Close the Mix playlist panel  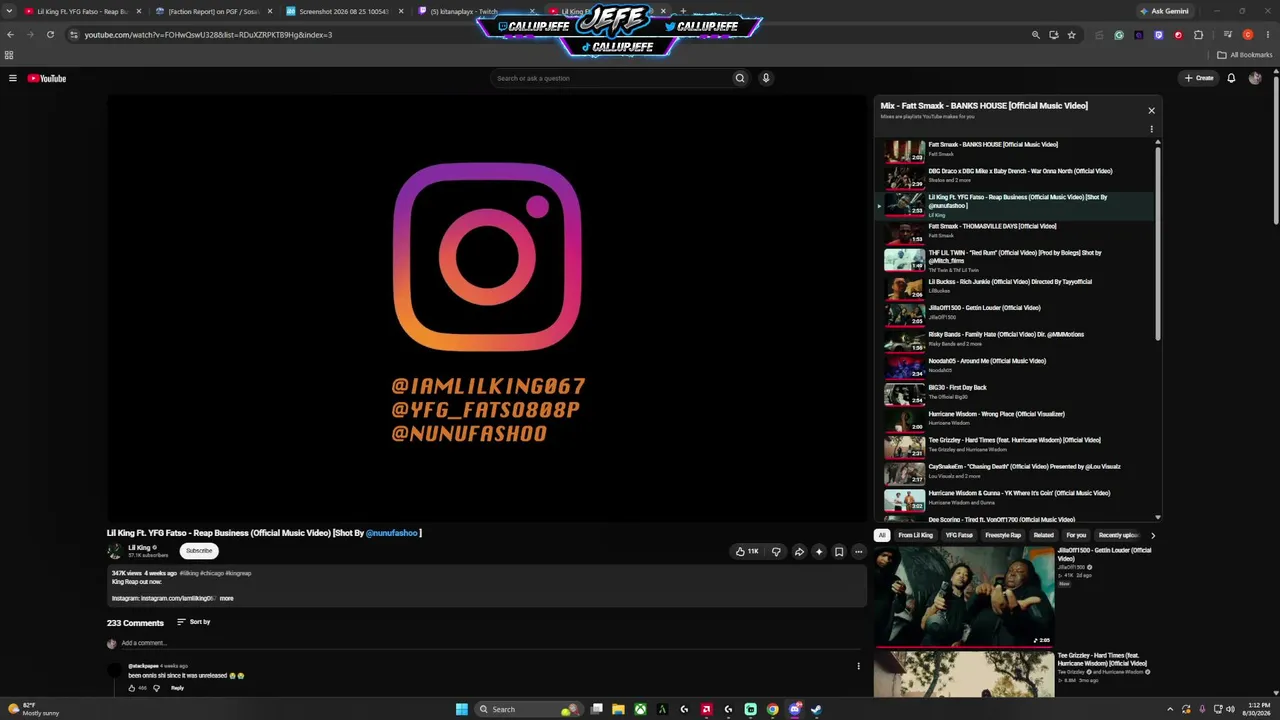point(1151,110)
